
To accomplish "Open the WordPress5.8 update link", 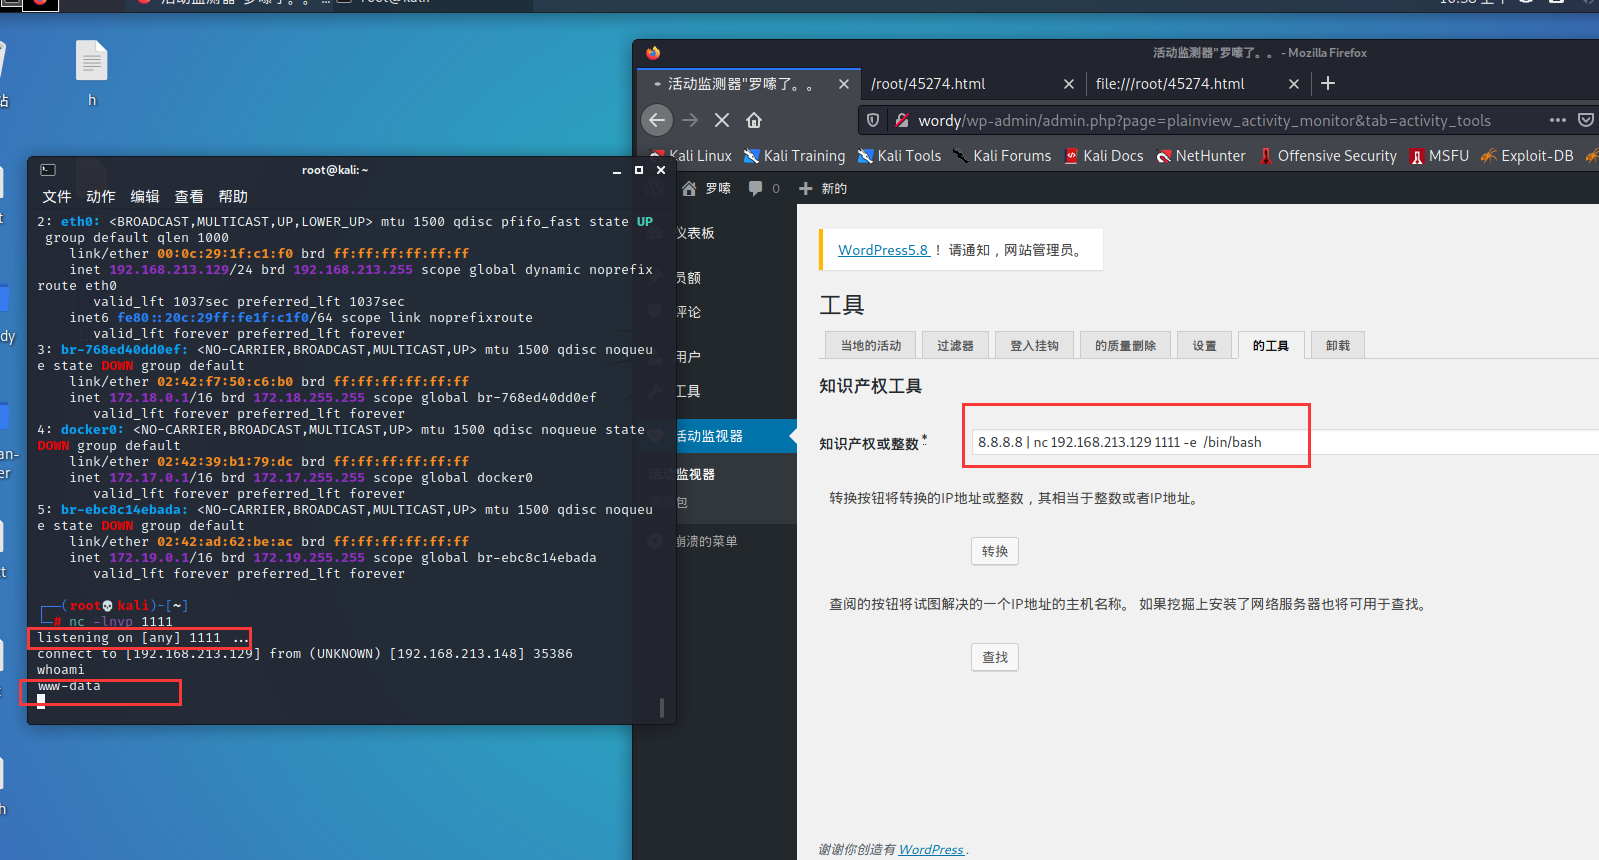I will point(883,250).
